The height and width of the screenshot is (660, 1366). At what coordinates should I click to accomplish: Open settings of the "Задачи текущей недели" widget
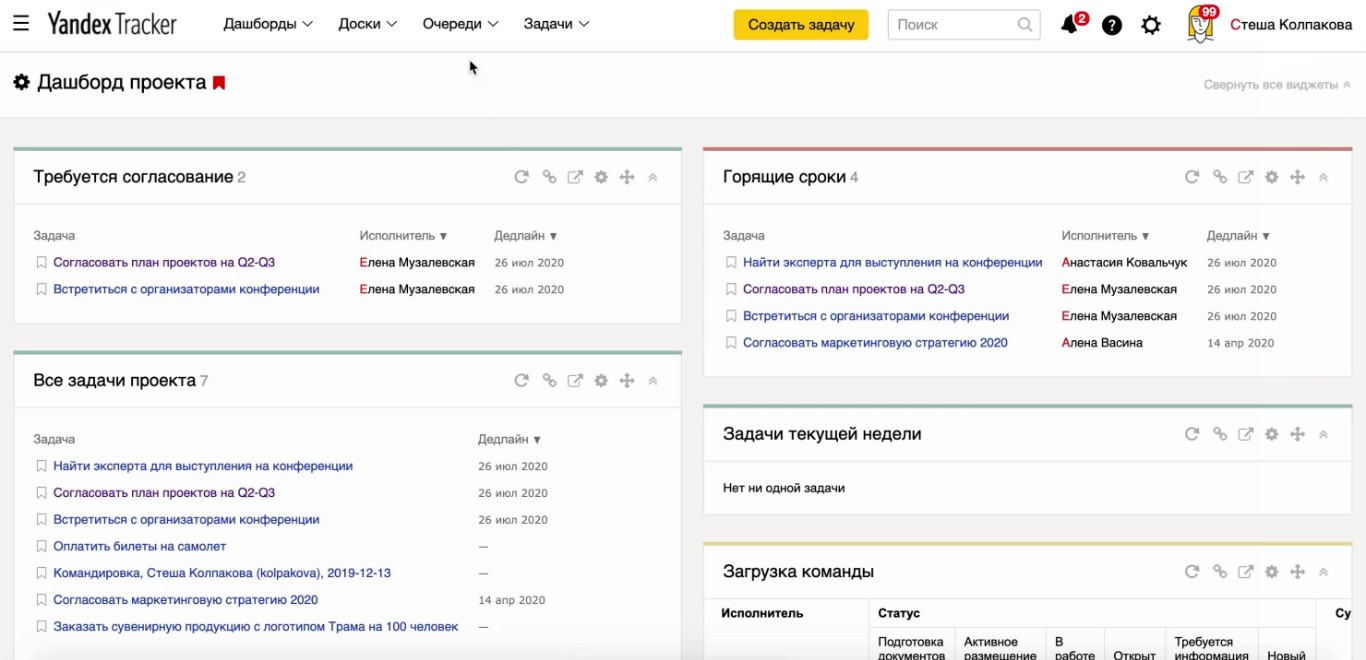point(1271,434)
